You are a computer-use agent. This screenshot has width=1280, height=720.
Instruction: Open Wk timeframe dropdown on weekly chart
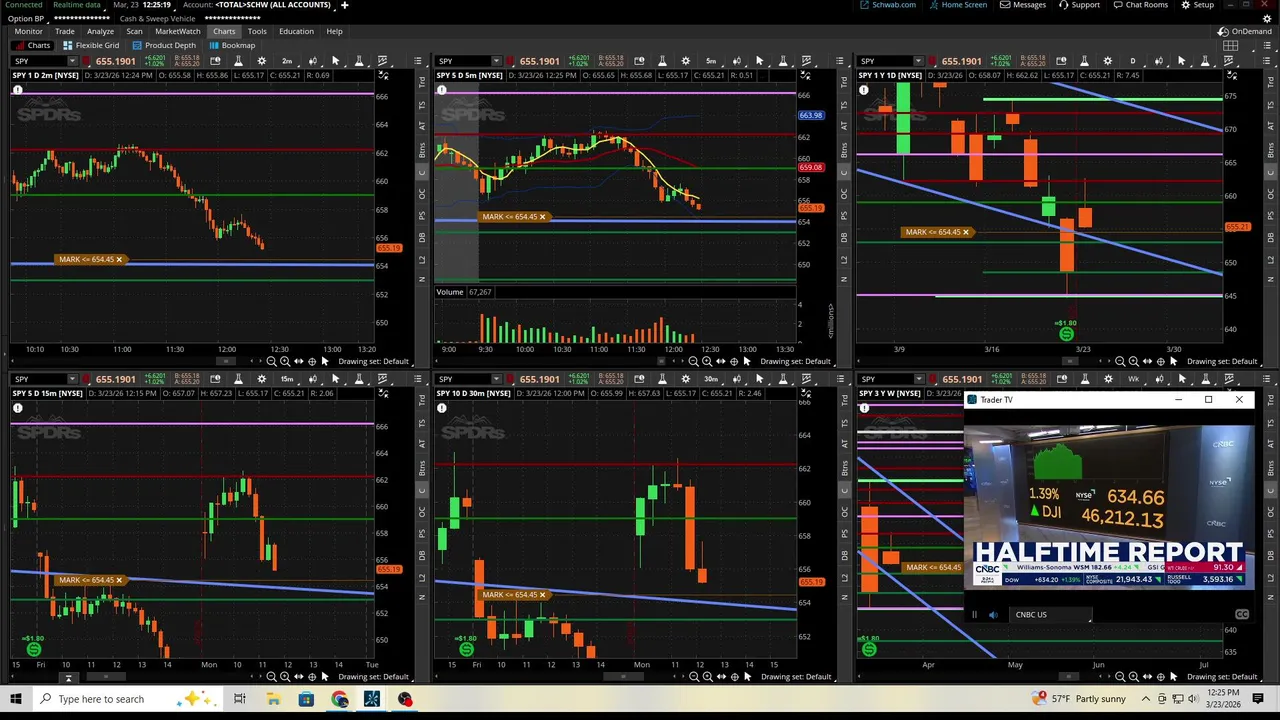point(1133,379)
